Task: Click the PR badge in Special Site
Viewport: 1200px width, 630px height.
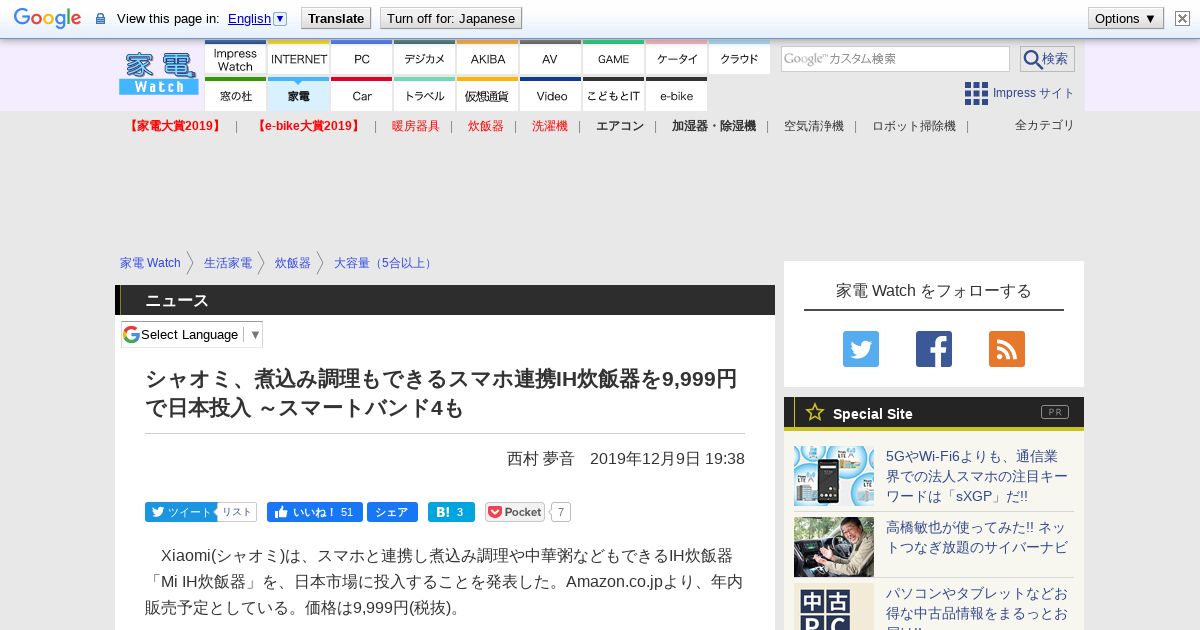Action: tap(1054, 412)
